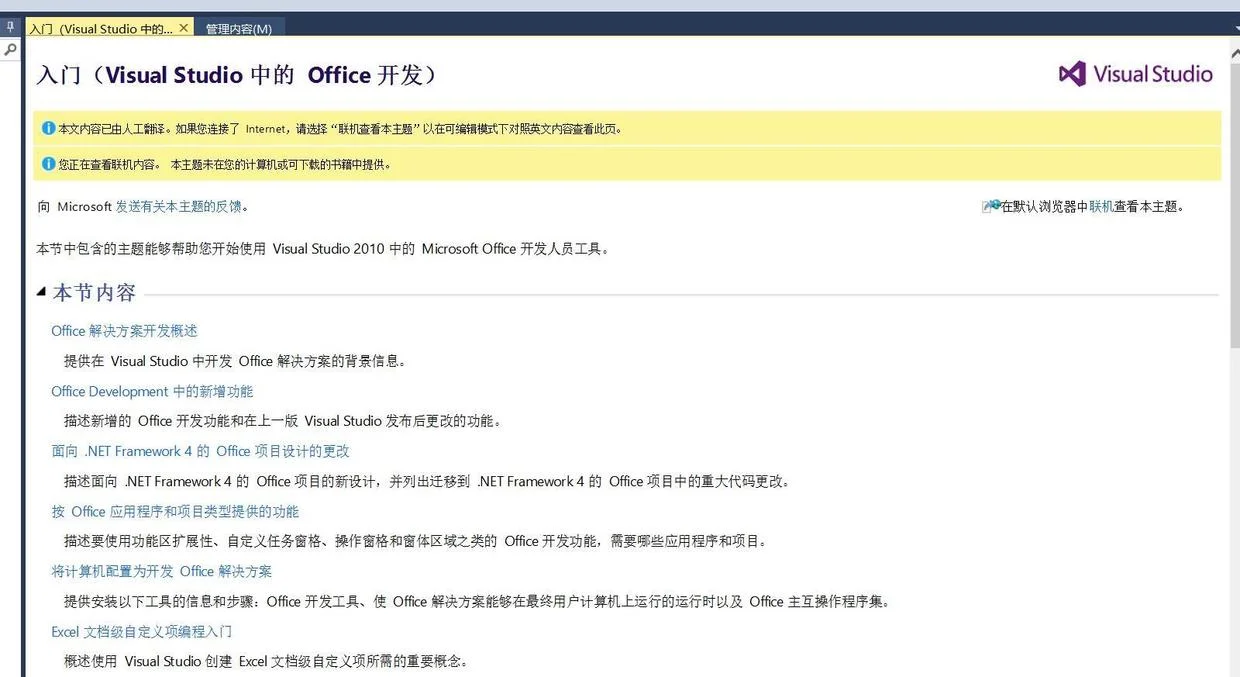Image resolution: width=1240 pixels, height=677 pixels.
Task: Click the pin icon in the left strip
Action: pyautogui.click(x=10, y=27)
